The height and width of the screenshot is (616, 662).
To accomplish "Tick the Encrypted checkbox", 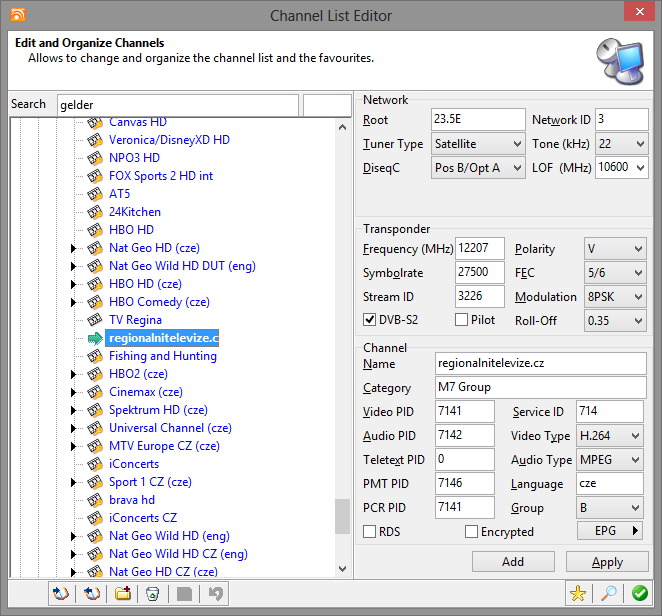I will pyautogui.click(x=472, y=532).
